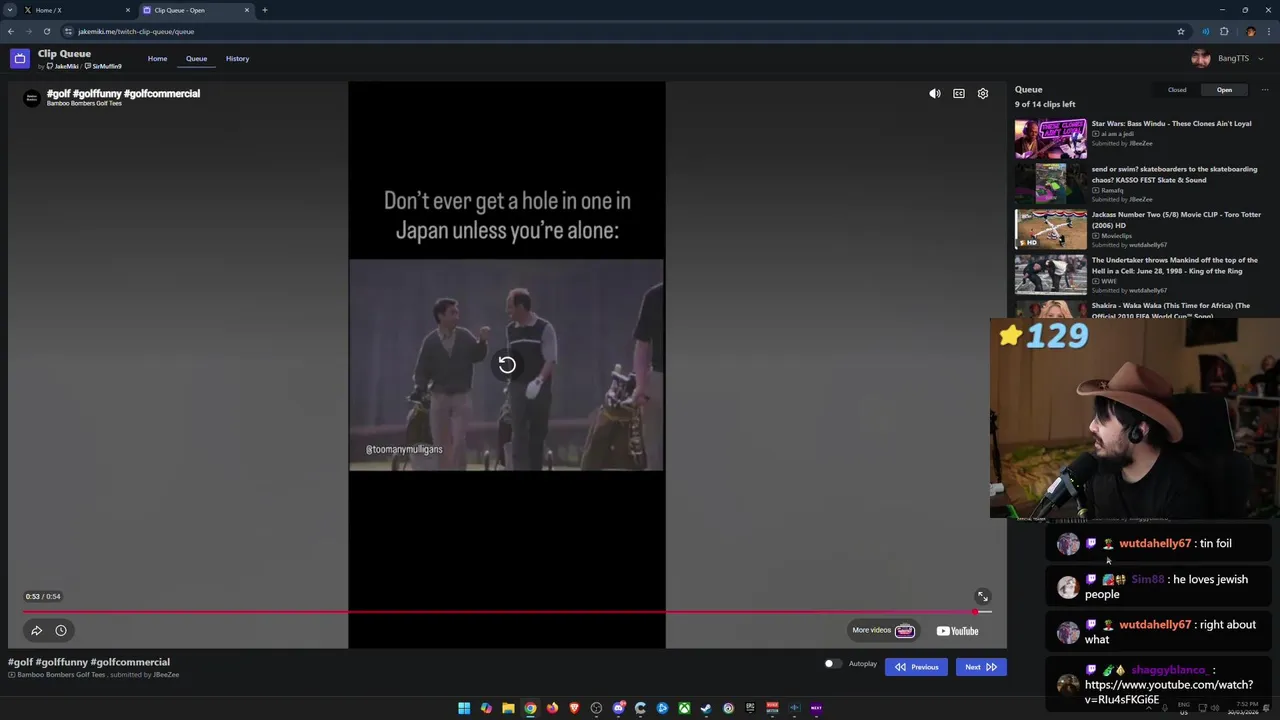Open the browser tab search dropdown
Image resolution: width=1280 pixels, height=720 pixels.
(10, 10)
